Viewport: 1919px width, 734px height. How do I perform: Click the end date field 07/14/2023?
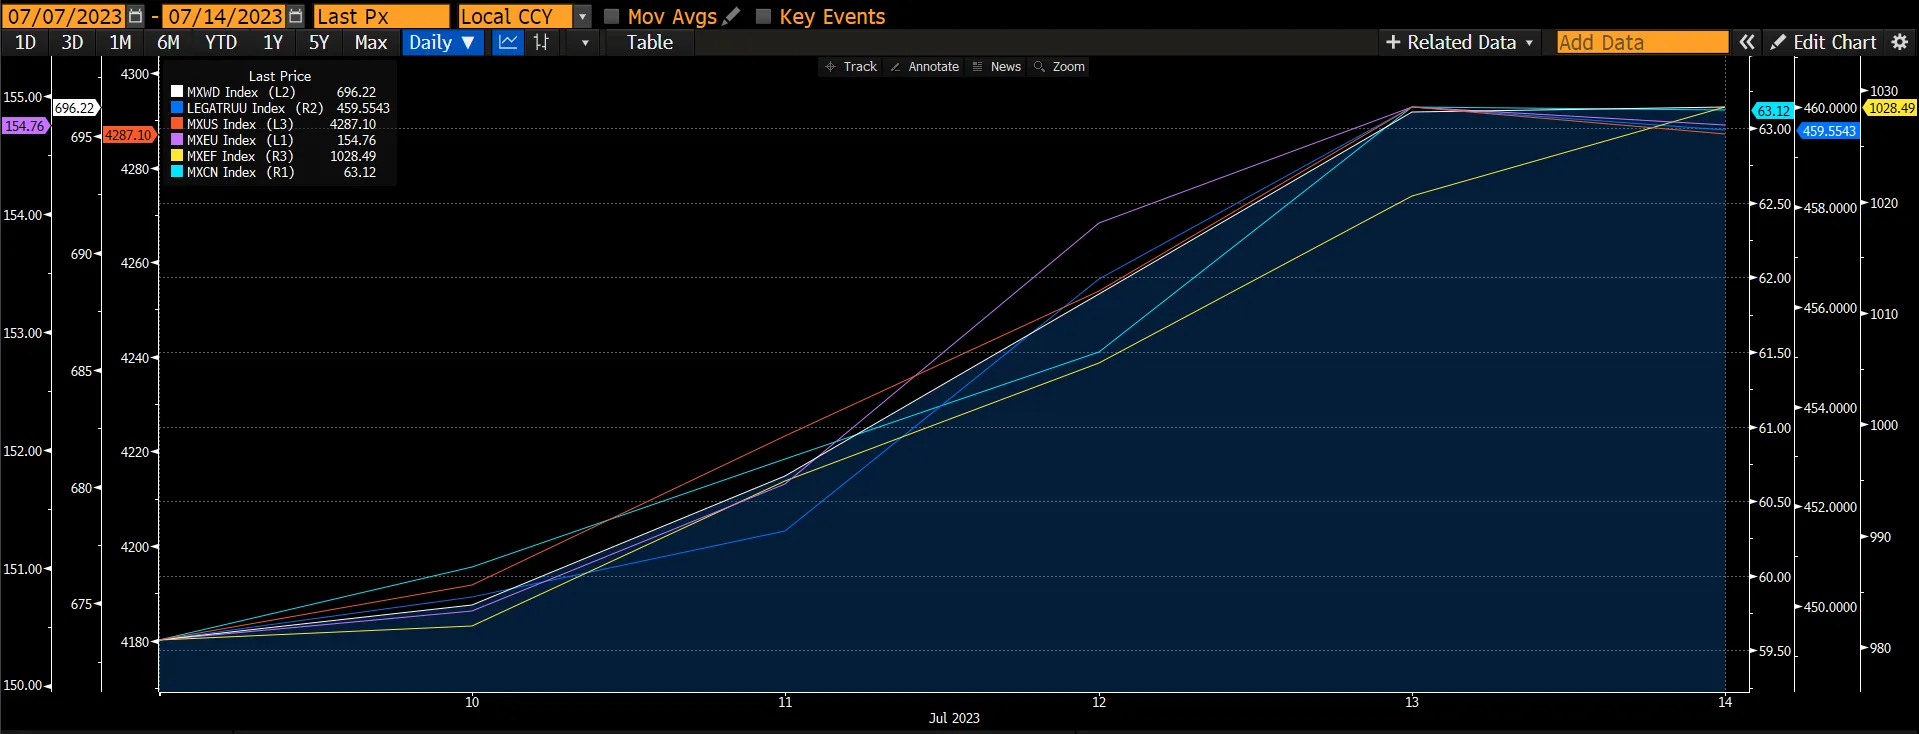pos(225,16)
